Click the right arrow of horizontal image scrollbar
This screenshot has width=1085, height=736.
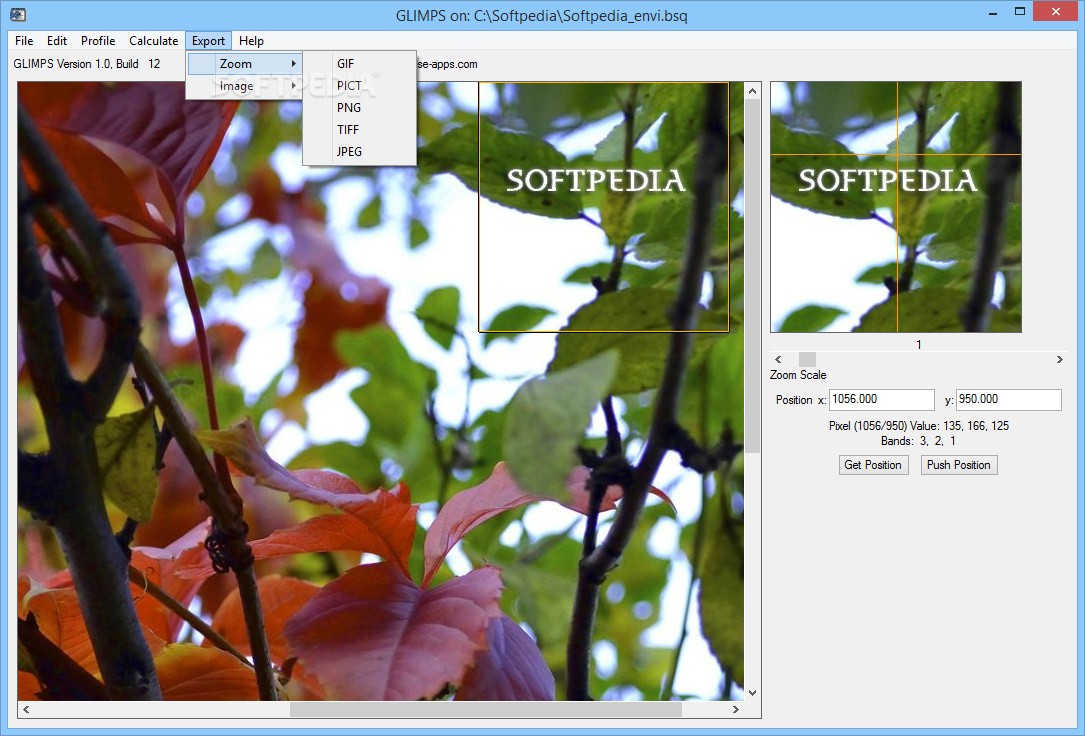[x=736, y=710]
